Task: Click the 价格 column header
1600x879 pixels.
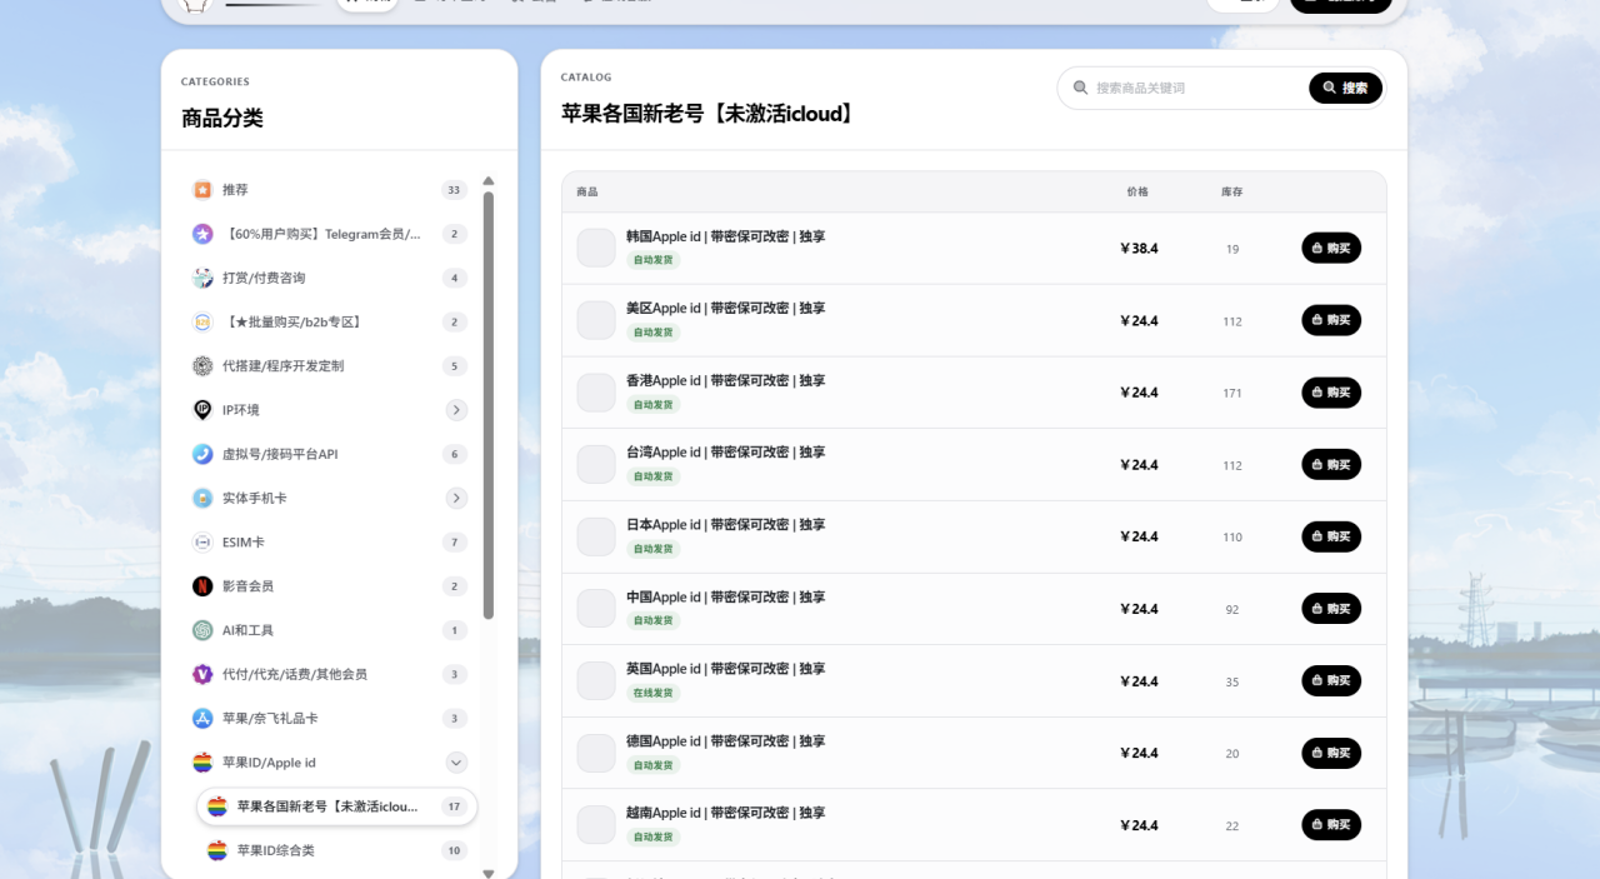Action: point(1138,192)
